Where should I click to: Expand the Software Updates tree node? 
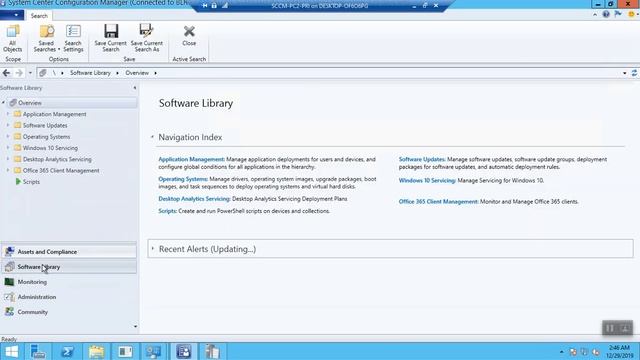click(x=7, y=125)
